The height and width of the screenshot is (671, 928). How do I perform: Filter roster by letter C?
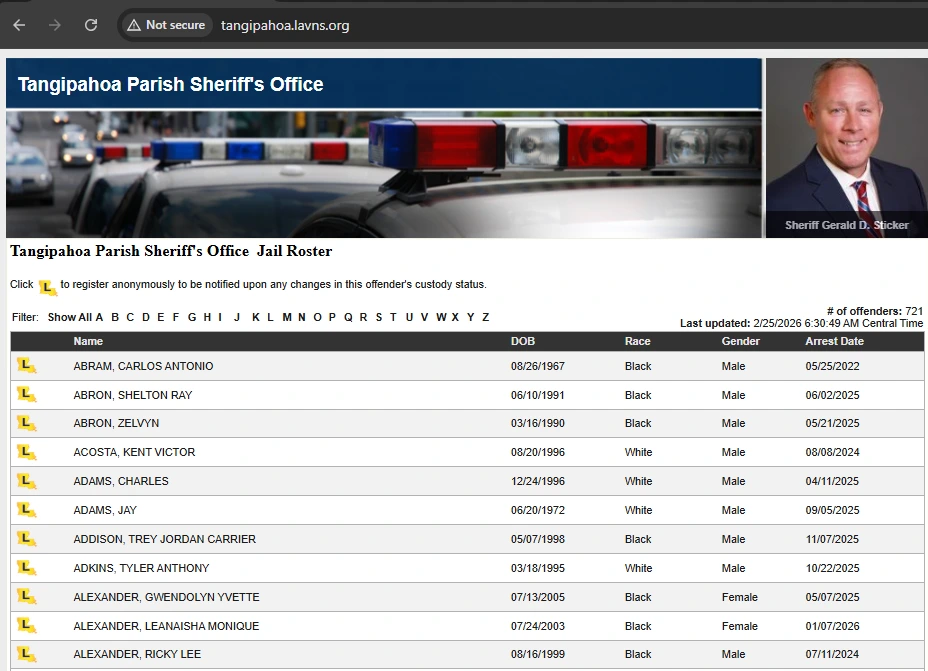point(130,317)
